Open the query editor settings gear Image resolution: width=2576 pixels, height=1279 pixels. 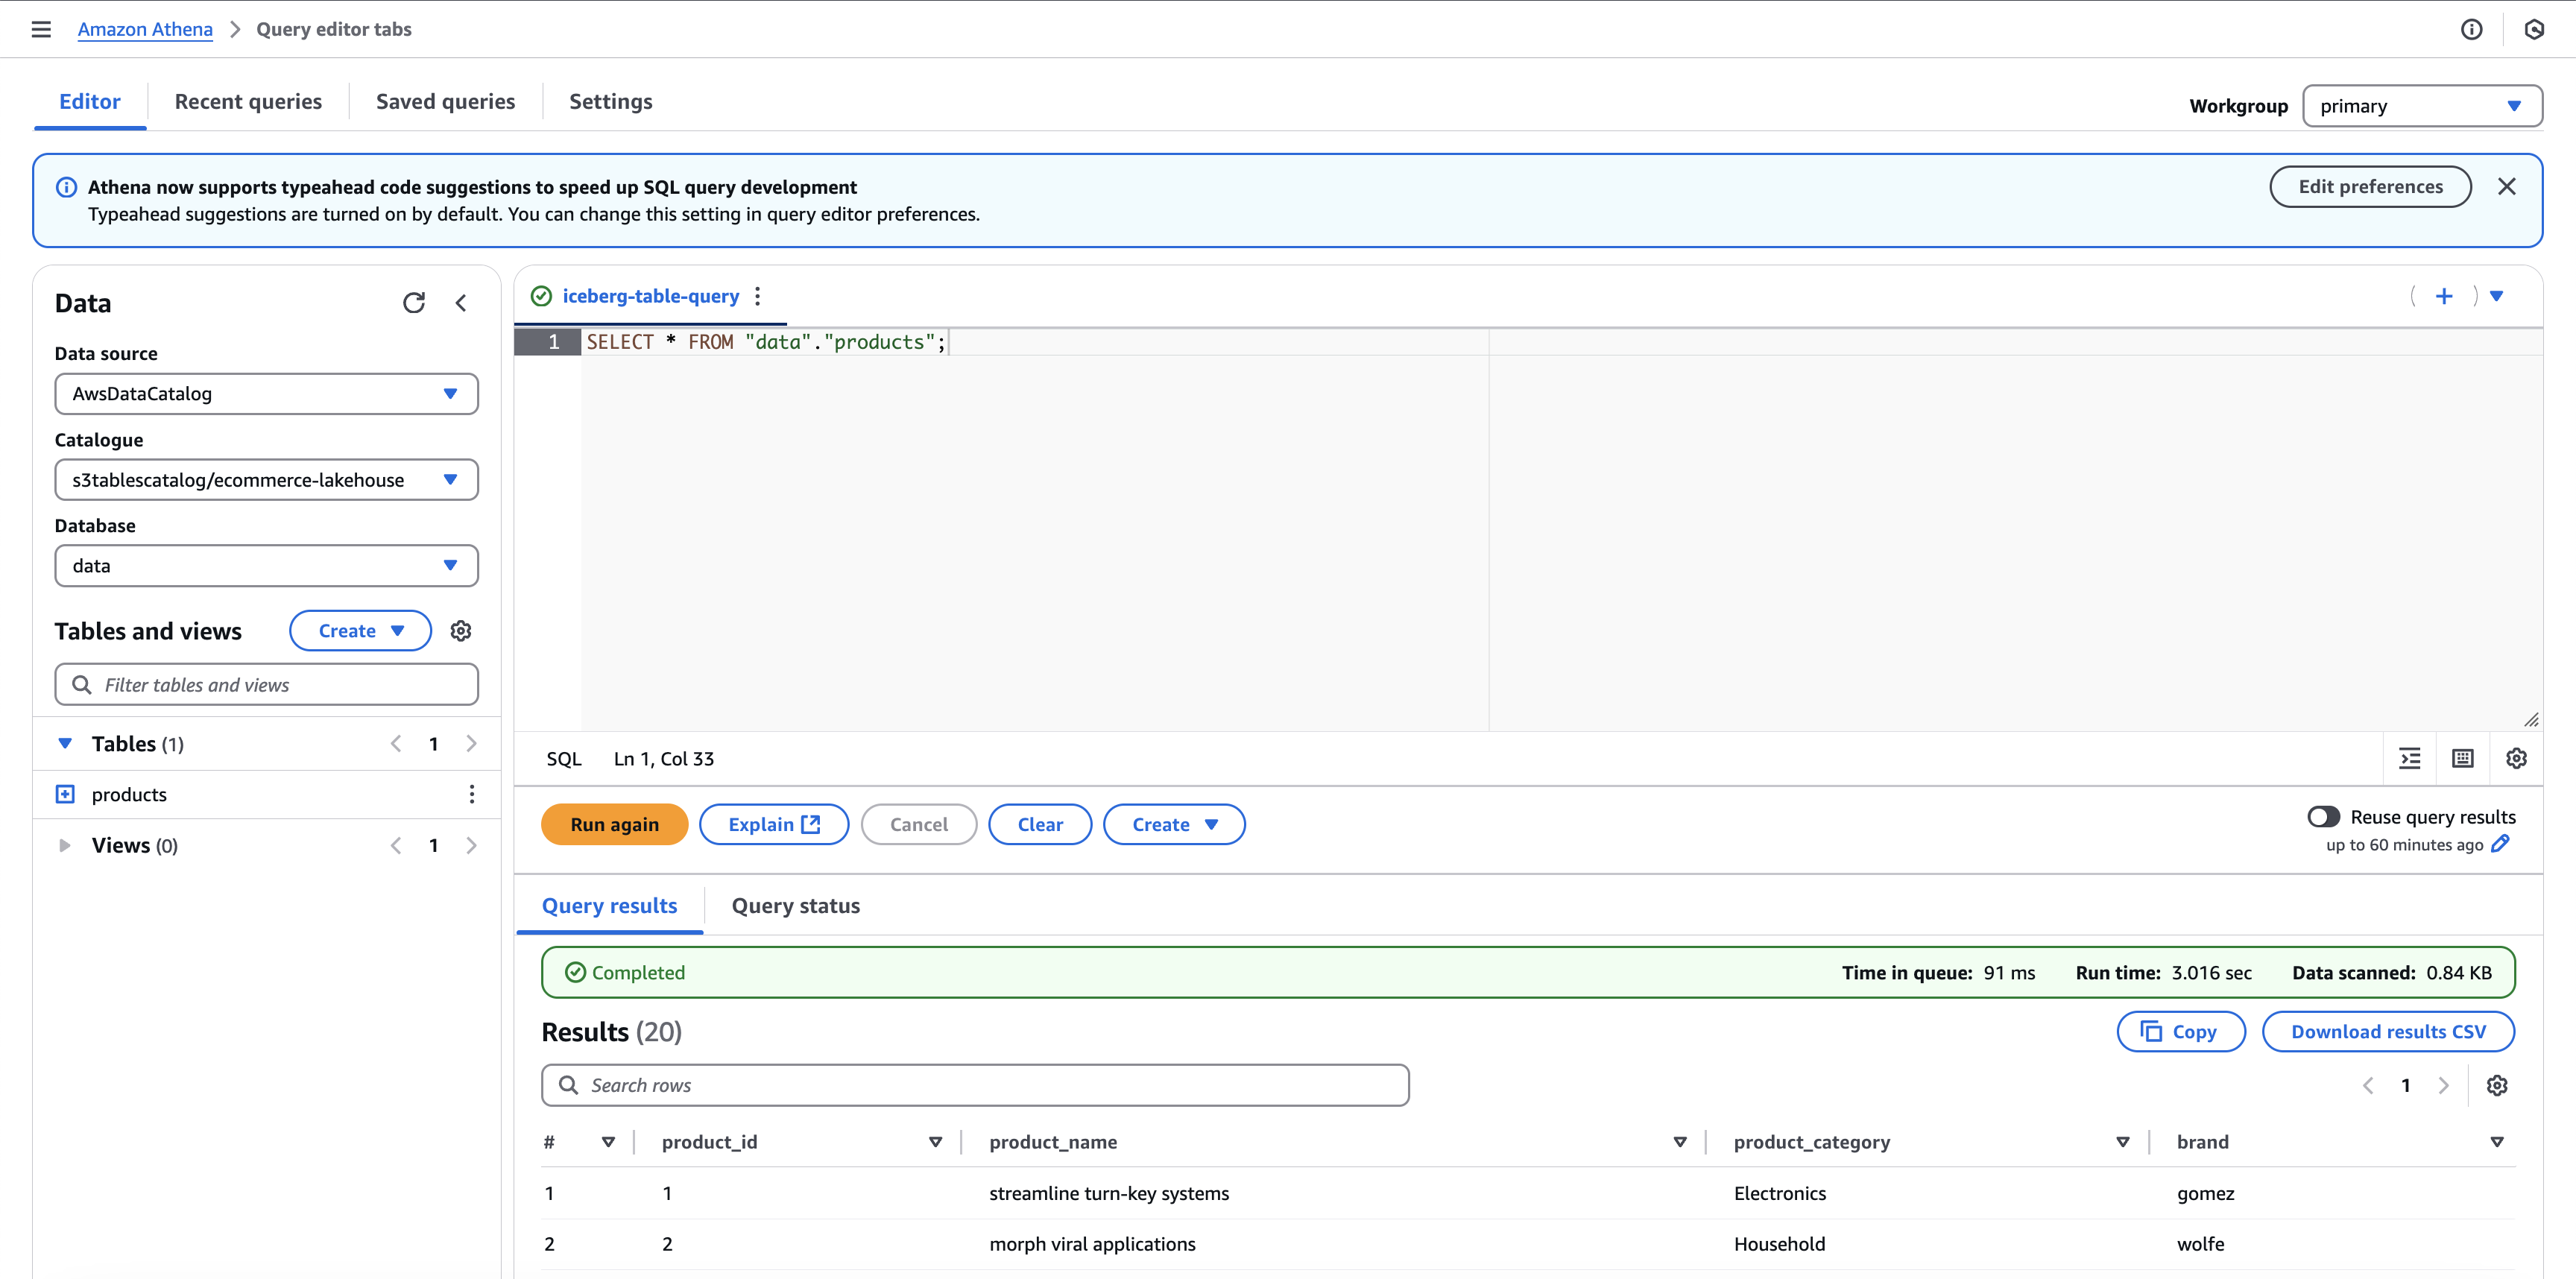[x=2517, y=758]
